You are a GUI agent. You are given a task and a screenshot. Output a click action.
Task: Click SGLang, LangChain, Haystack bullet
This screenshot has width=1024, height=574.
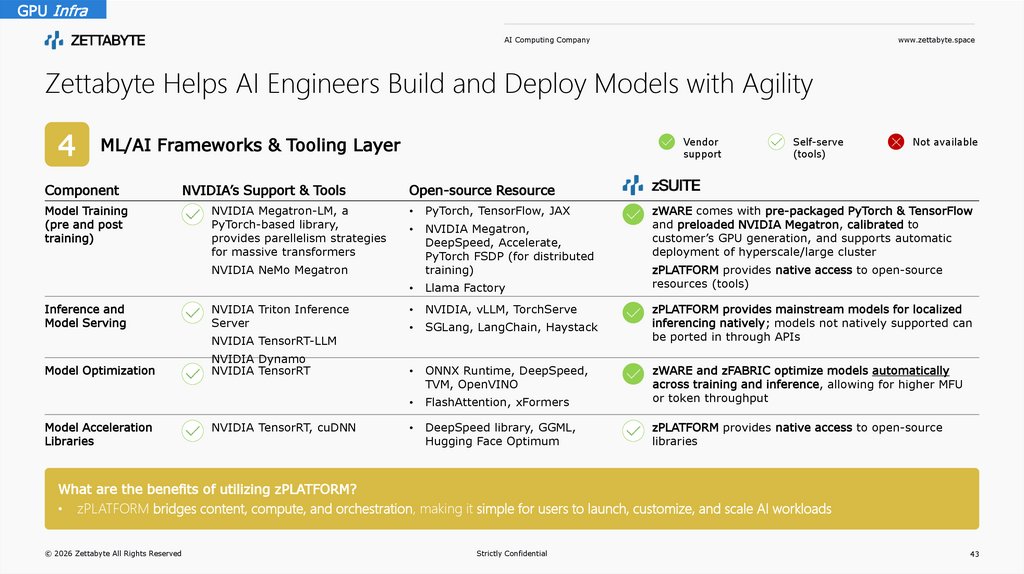[511, 327]
